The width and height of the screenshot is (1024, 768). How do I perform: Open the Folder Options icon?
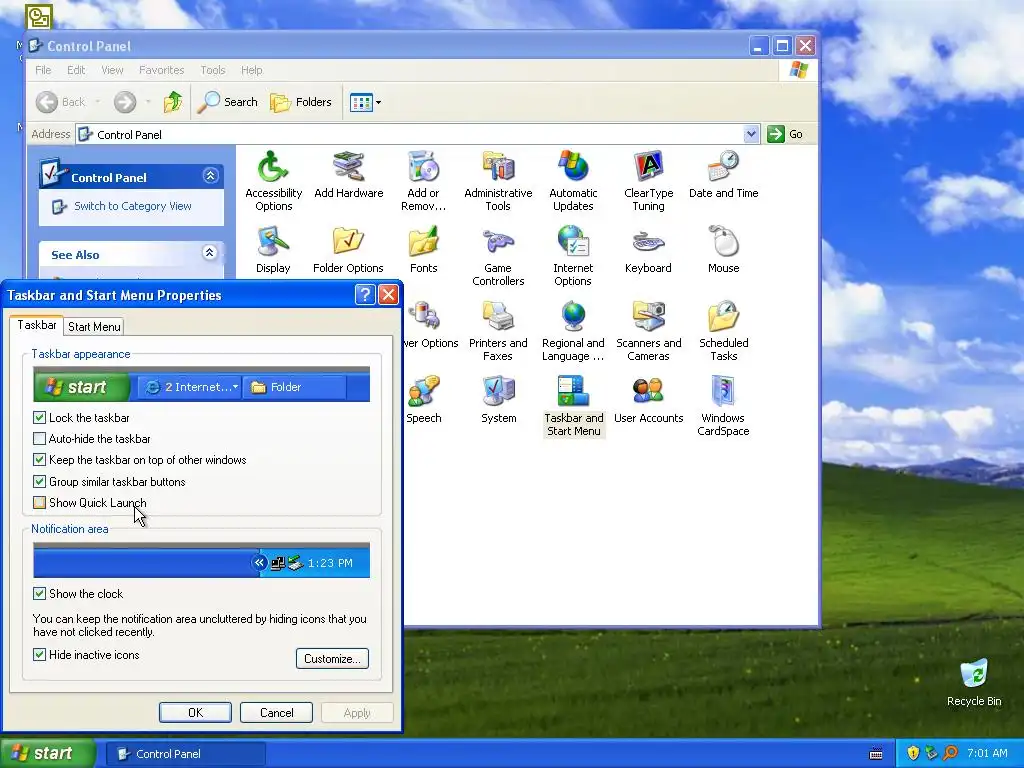coord(348,249)
